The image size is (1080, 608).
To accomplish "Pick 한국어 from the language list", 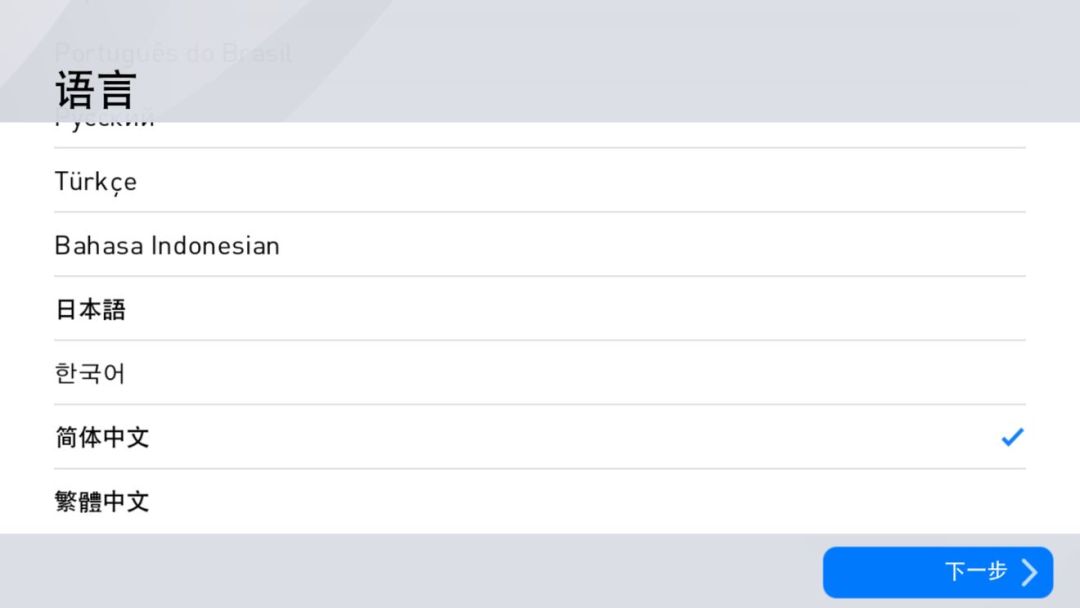I will click(x=90, y=374).
